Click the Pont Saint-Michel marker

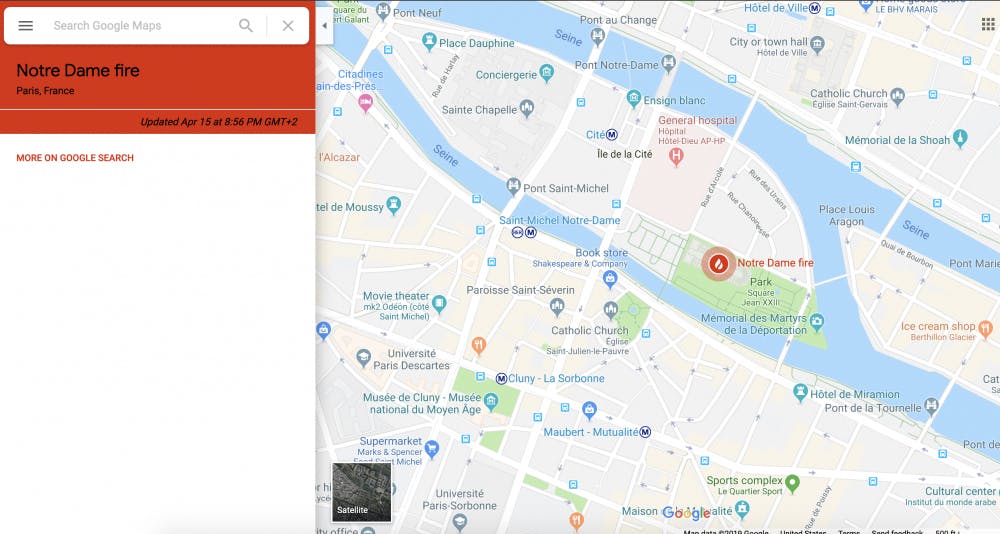pyautogui.click(x=513, y=186)
